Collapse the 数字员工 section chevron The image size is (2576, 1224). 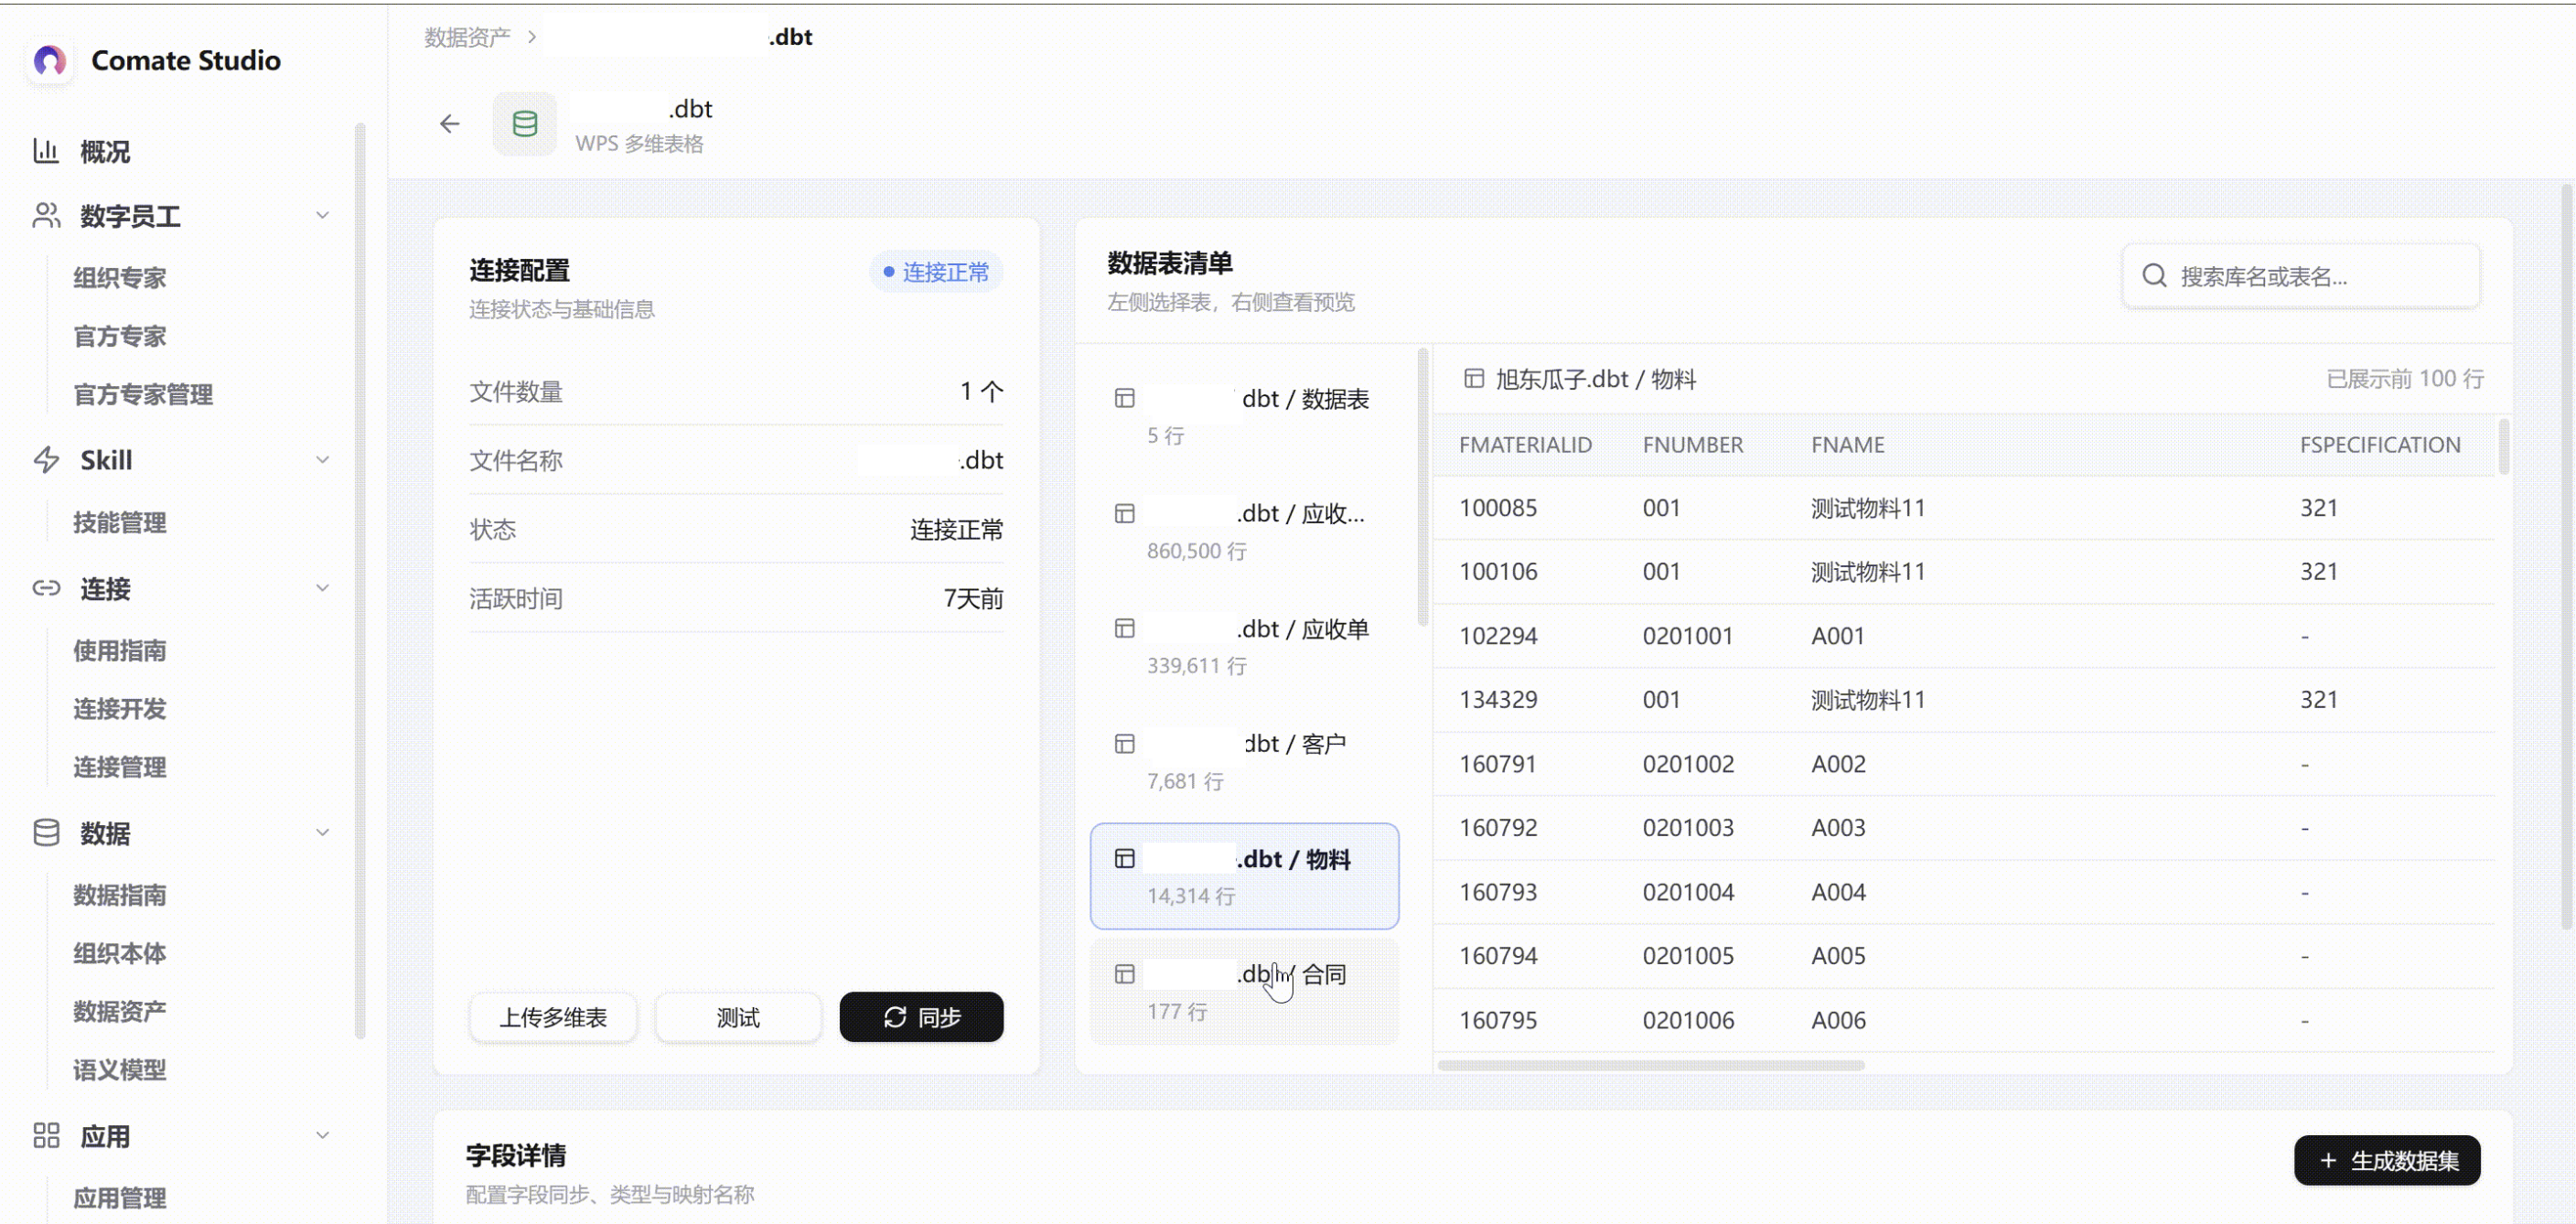pos(322,215)
